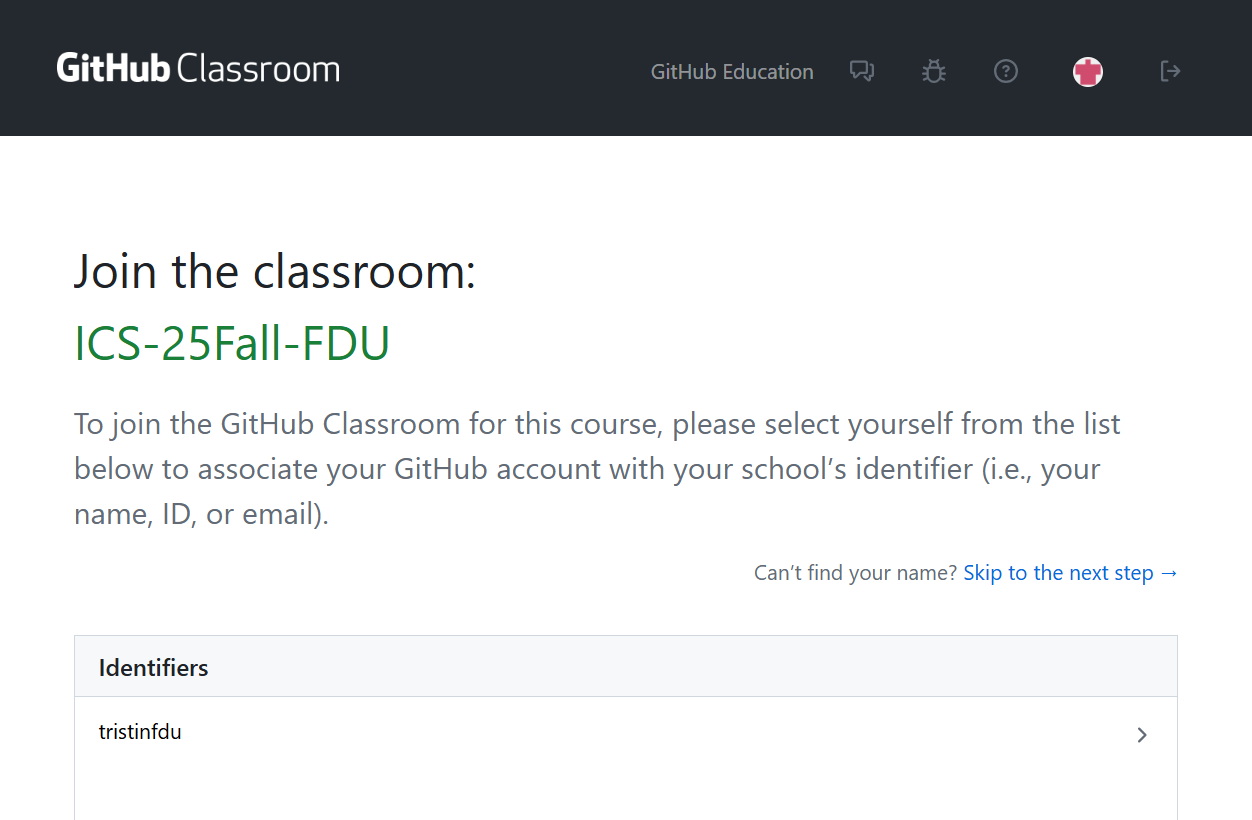Sign out using the exit arrow icon

(1170, 71)
